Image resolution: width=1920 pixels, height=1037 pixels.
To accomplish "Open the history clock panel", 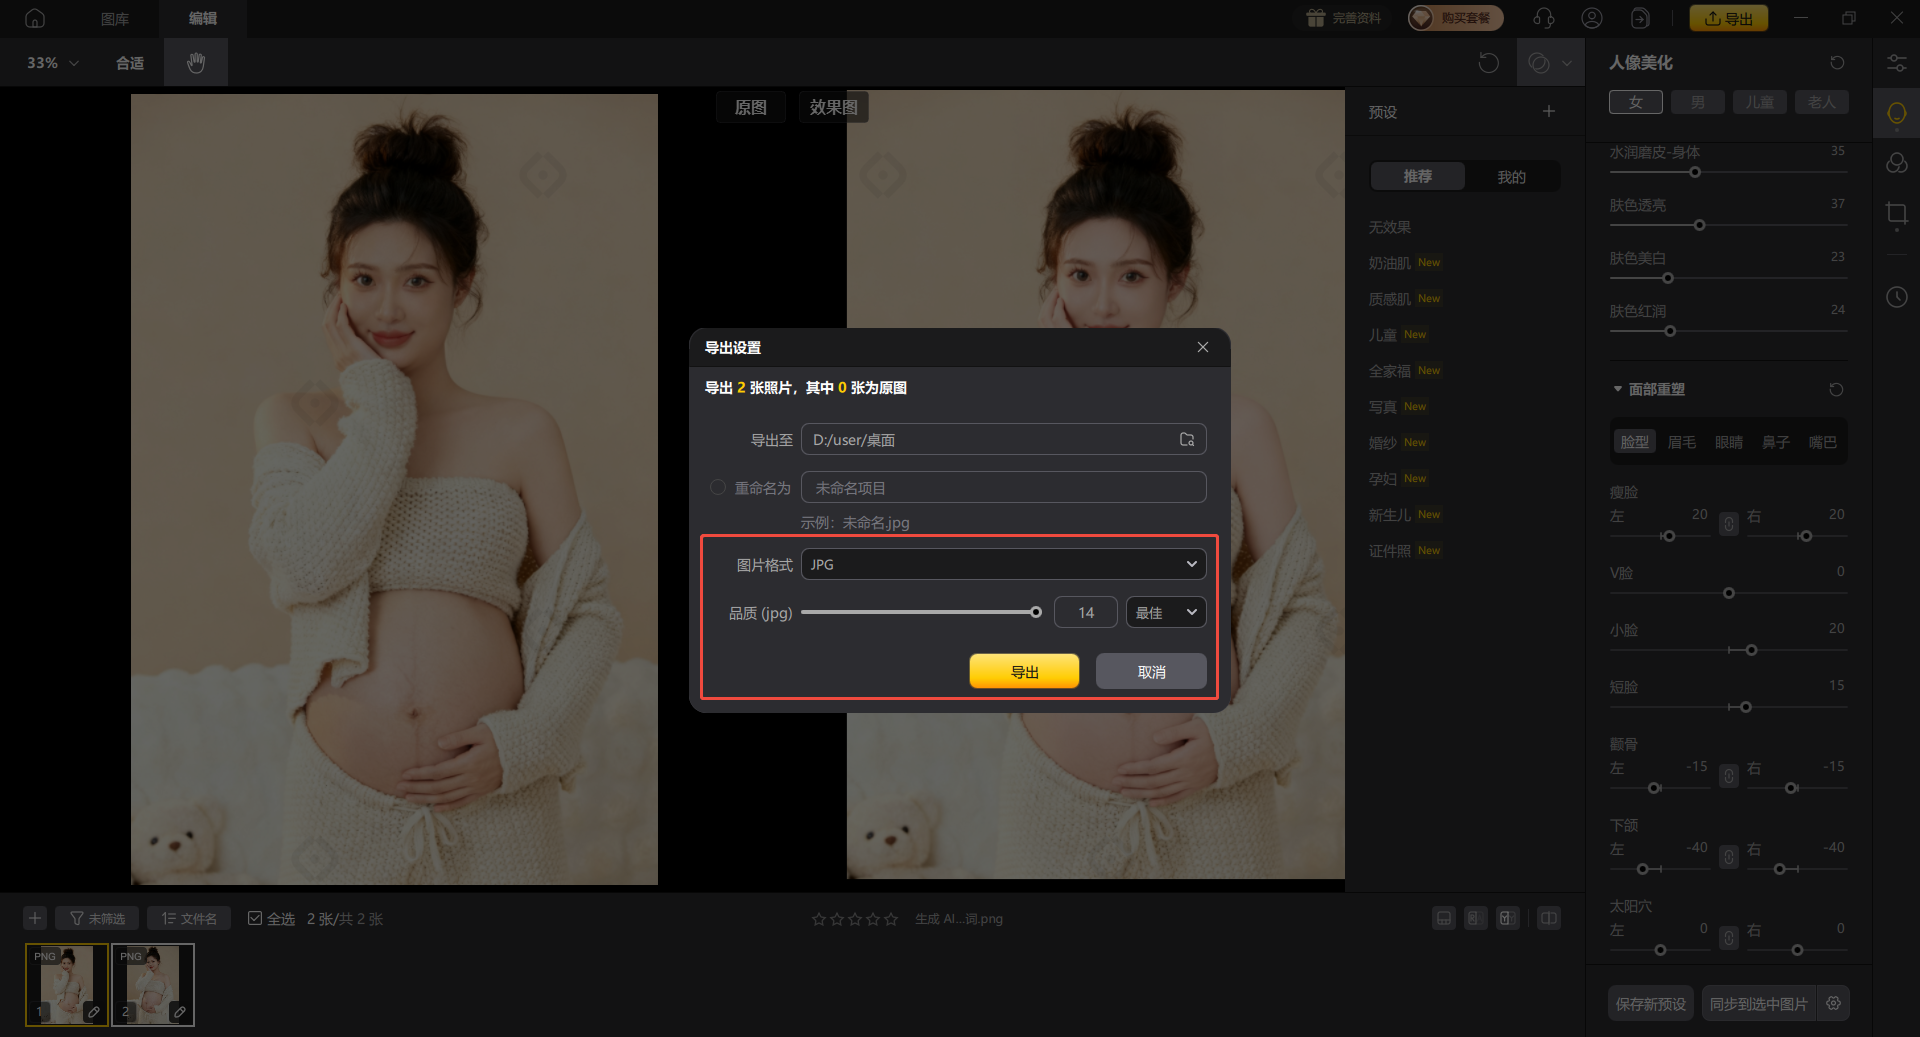I will coord(1896,297).
